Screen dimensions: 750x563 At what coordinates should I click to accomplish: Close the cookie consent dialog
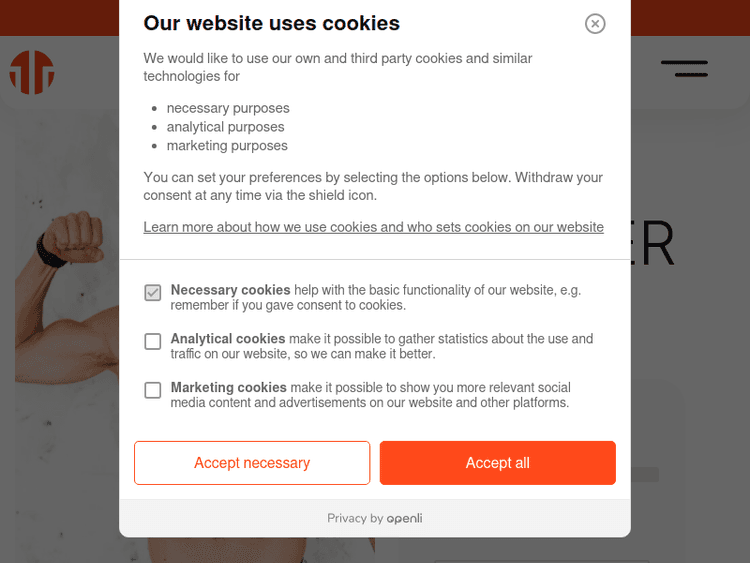595,24
